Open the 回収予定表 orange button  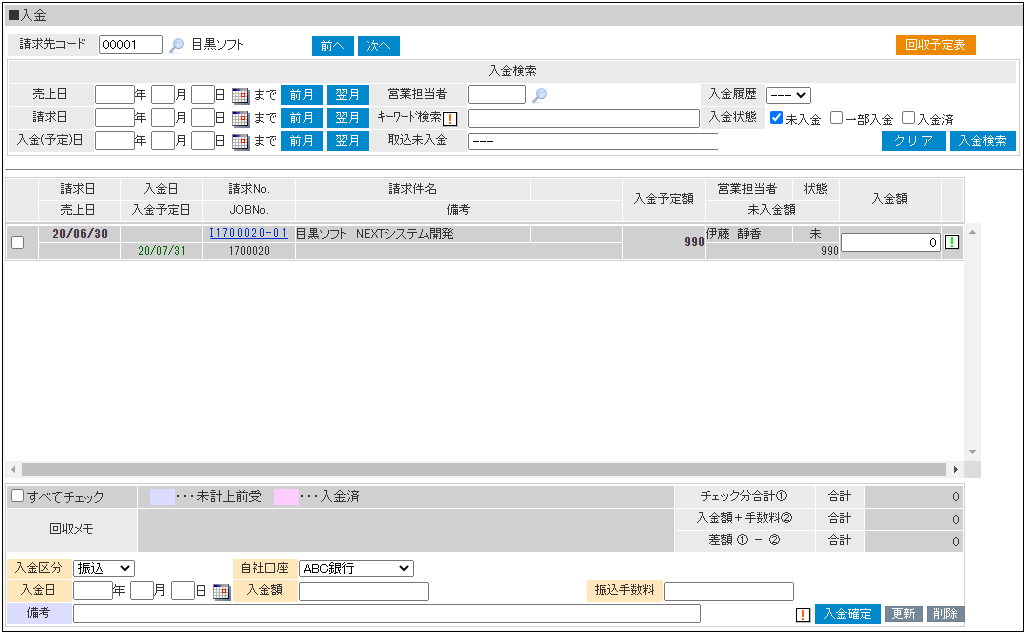[935, 44]
